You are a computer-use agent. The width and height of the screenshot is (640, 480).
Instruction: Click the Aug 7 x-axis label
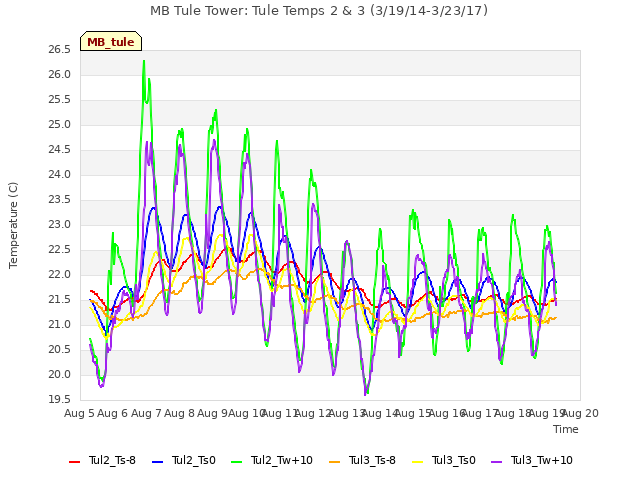(146, 413)
